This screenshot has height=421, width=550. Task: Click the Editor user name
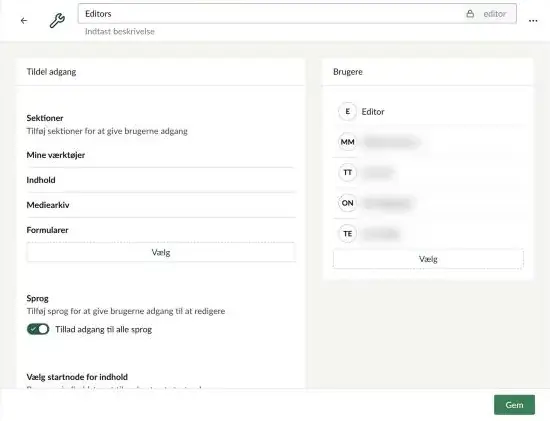(x=373, y=112)
